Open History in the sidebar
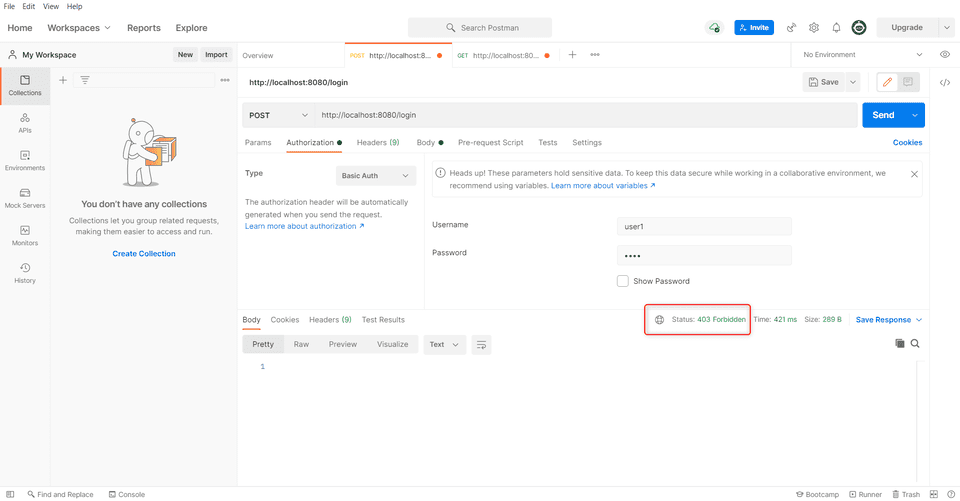The height and width of the screenshot is (501, 960). (x=25, y=272)
